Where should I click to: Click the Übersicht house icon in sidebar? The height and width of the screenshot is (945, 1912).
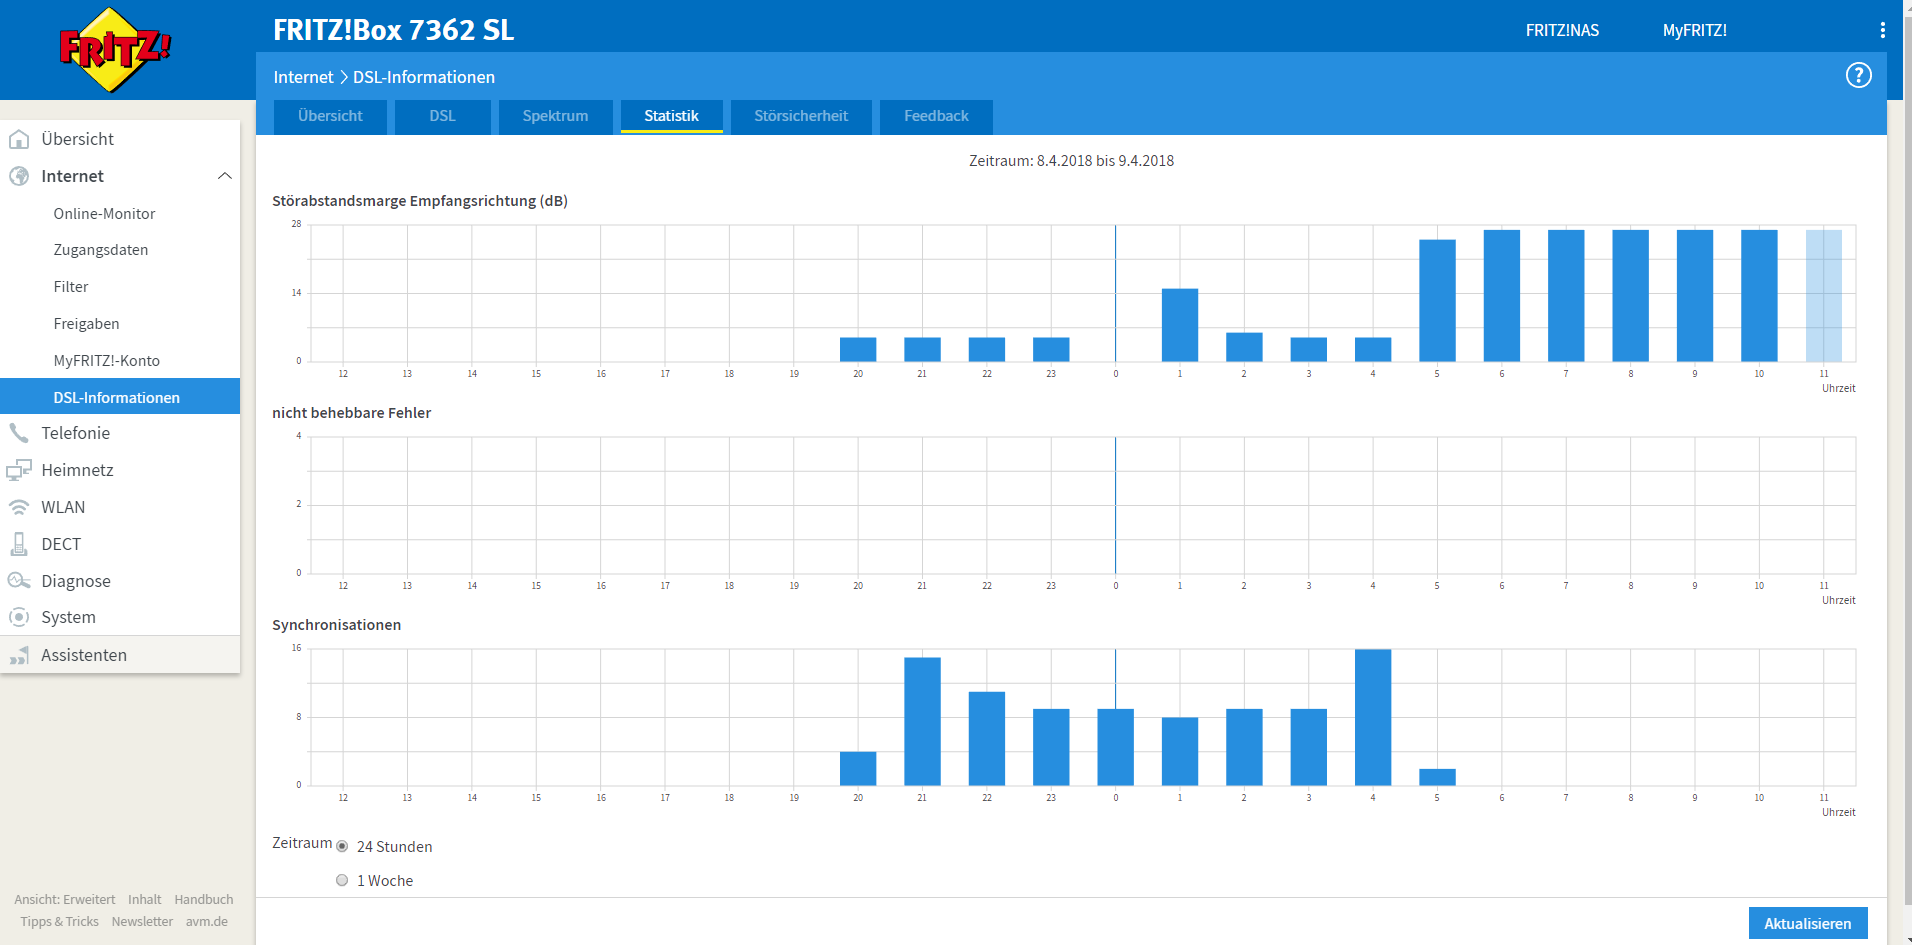coord(19,139)
